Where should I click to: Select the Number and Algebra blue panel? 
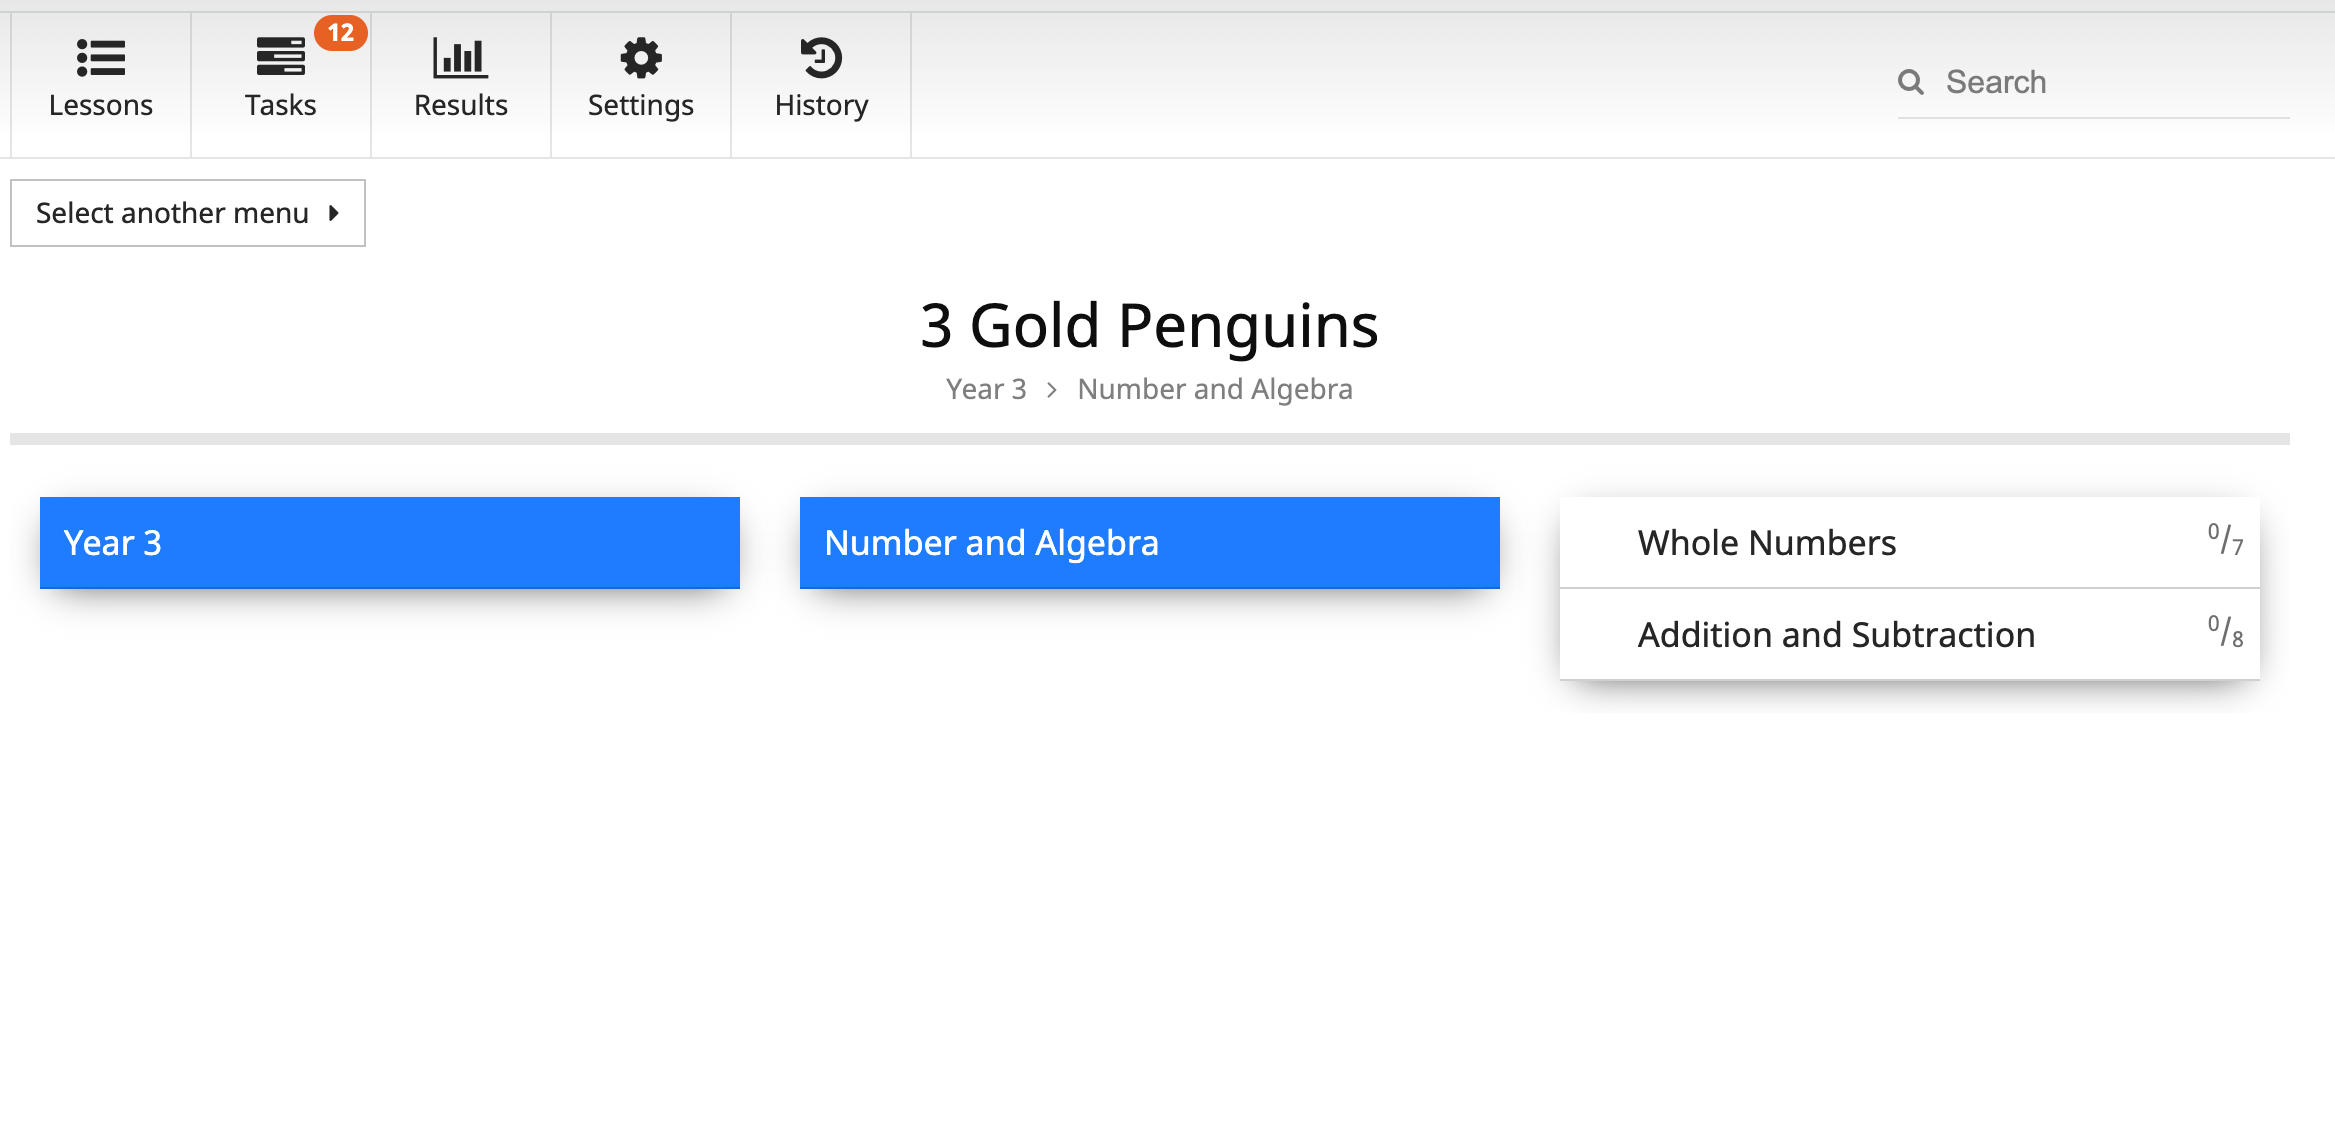[1150, 543]
